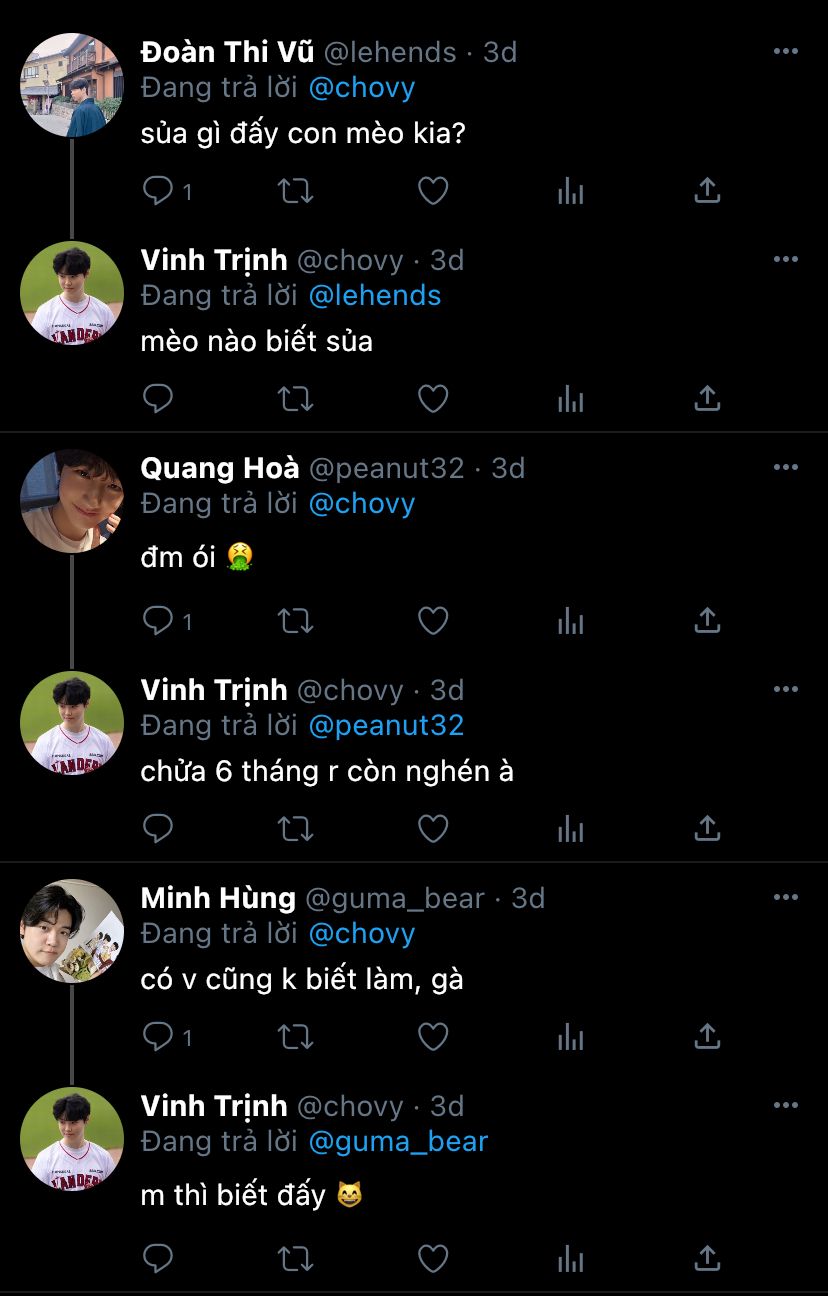This screenshot has width=828, height=1296.
Task: View analytics for "mèo nào biết sủa" tweet
Action: (x=570, y=399)
